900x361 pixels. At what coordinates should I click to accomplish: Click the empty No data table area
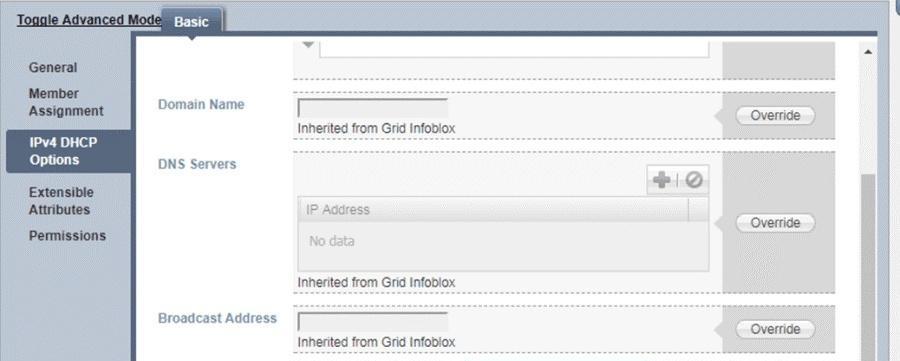pyautogui.click(x=503, y=246)
